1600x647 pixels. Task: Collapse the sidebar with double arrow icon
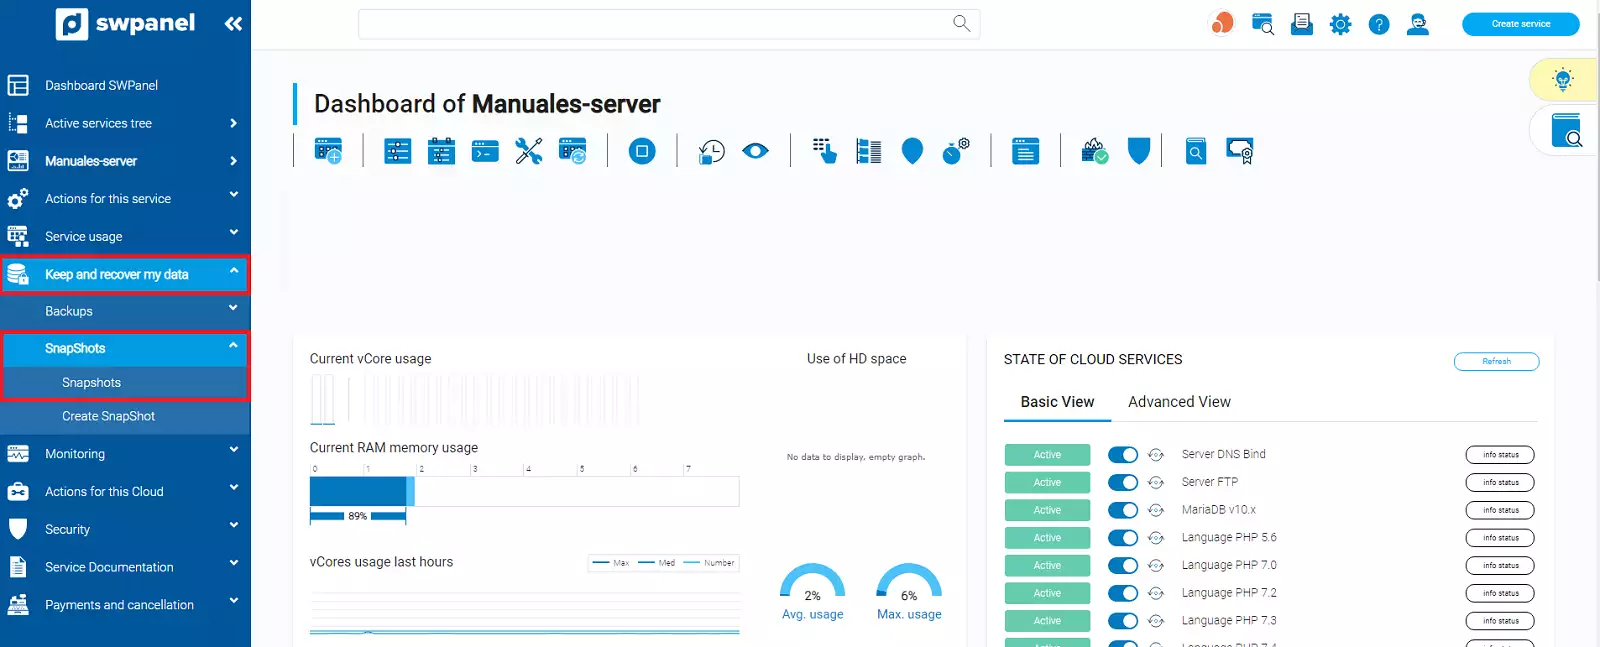coord(233,24)
